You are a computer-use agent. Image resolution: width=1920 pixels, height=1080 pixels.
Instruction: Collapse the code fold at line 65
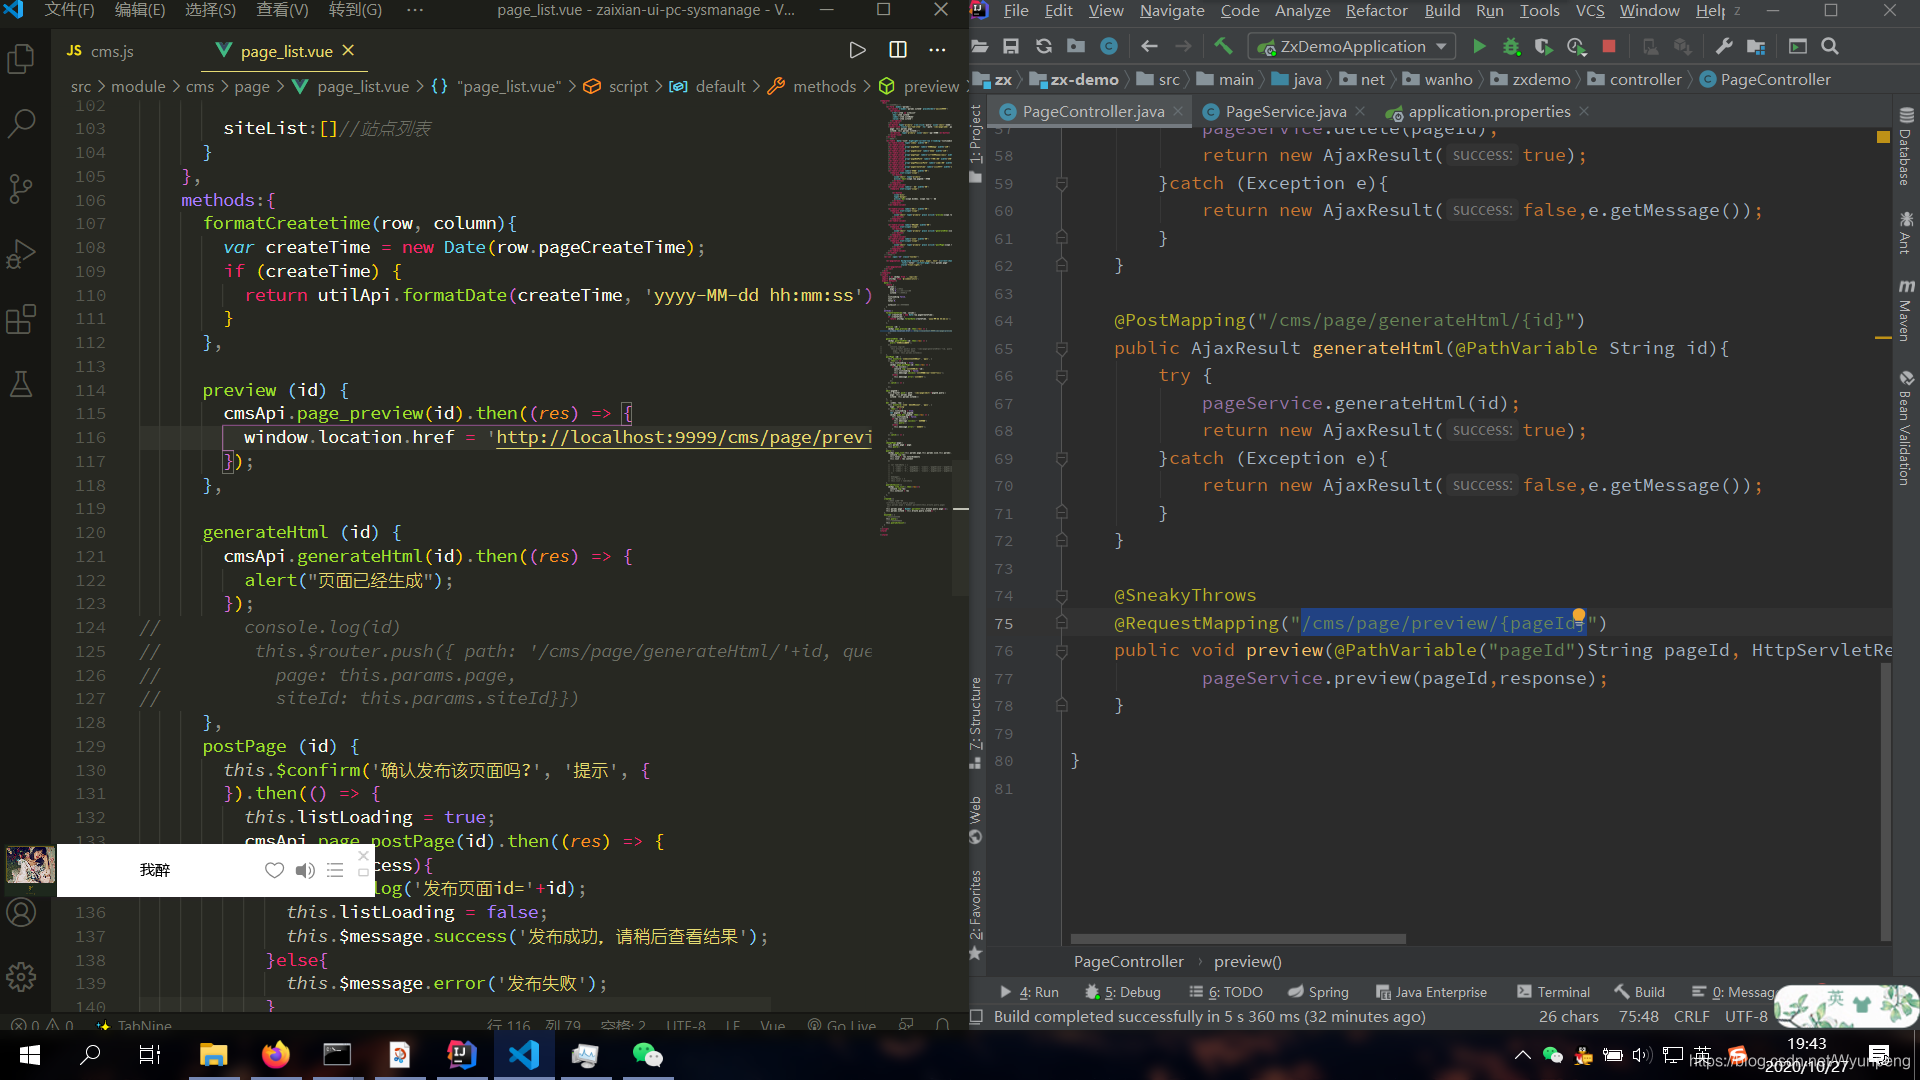point(1062,349)
